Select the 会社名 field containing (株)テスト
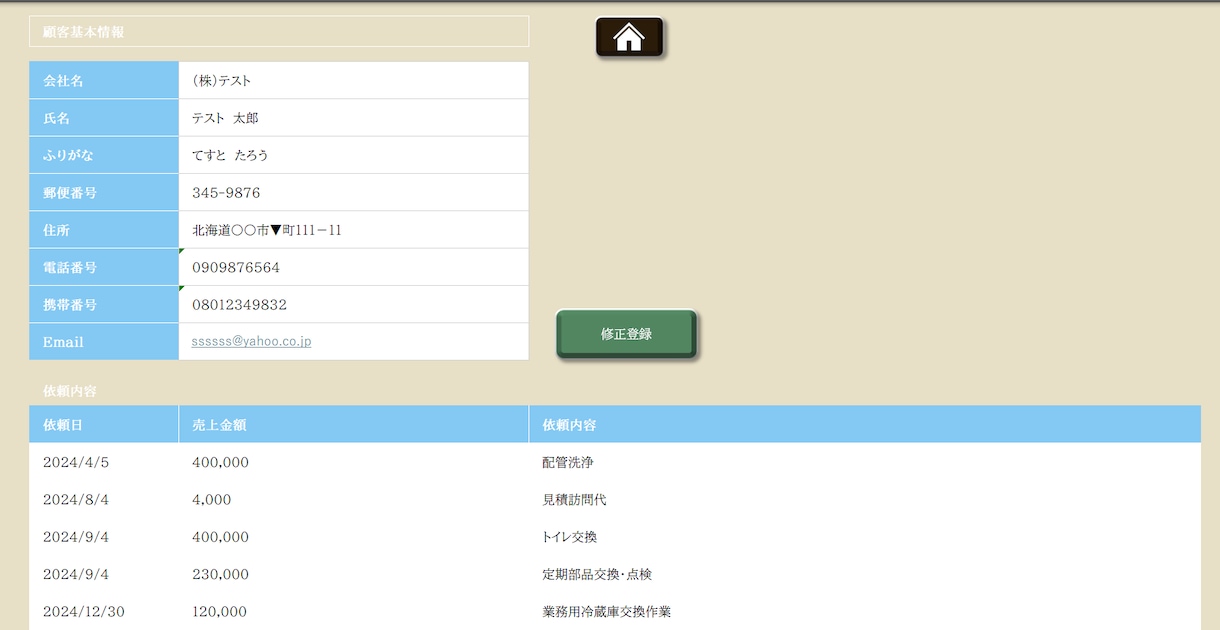The image size is (1220, 630). pos(353,81)
